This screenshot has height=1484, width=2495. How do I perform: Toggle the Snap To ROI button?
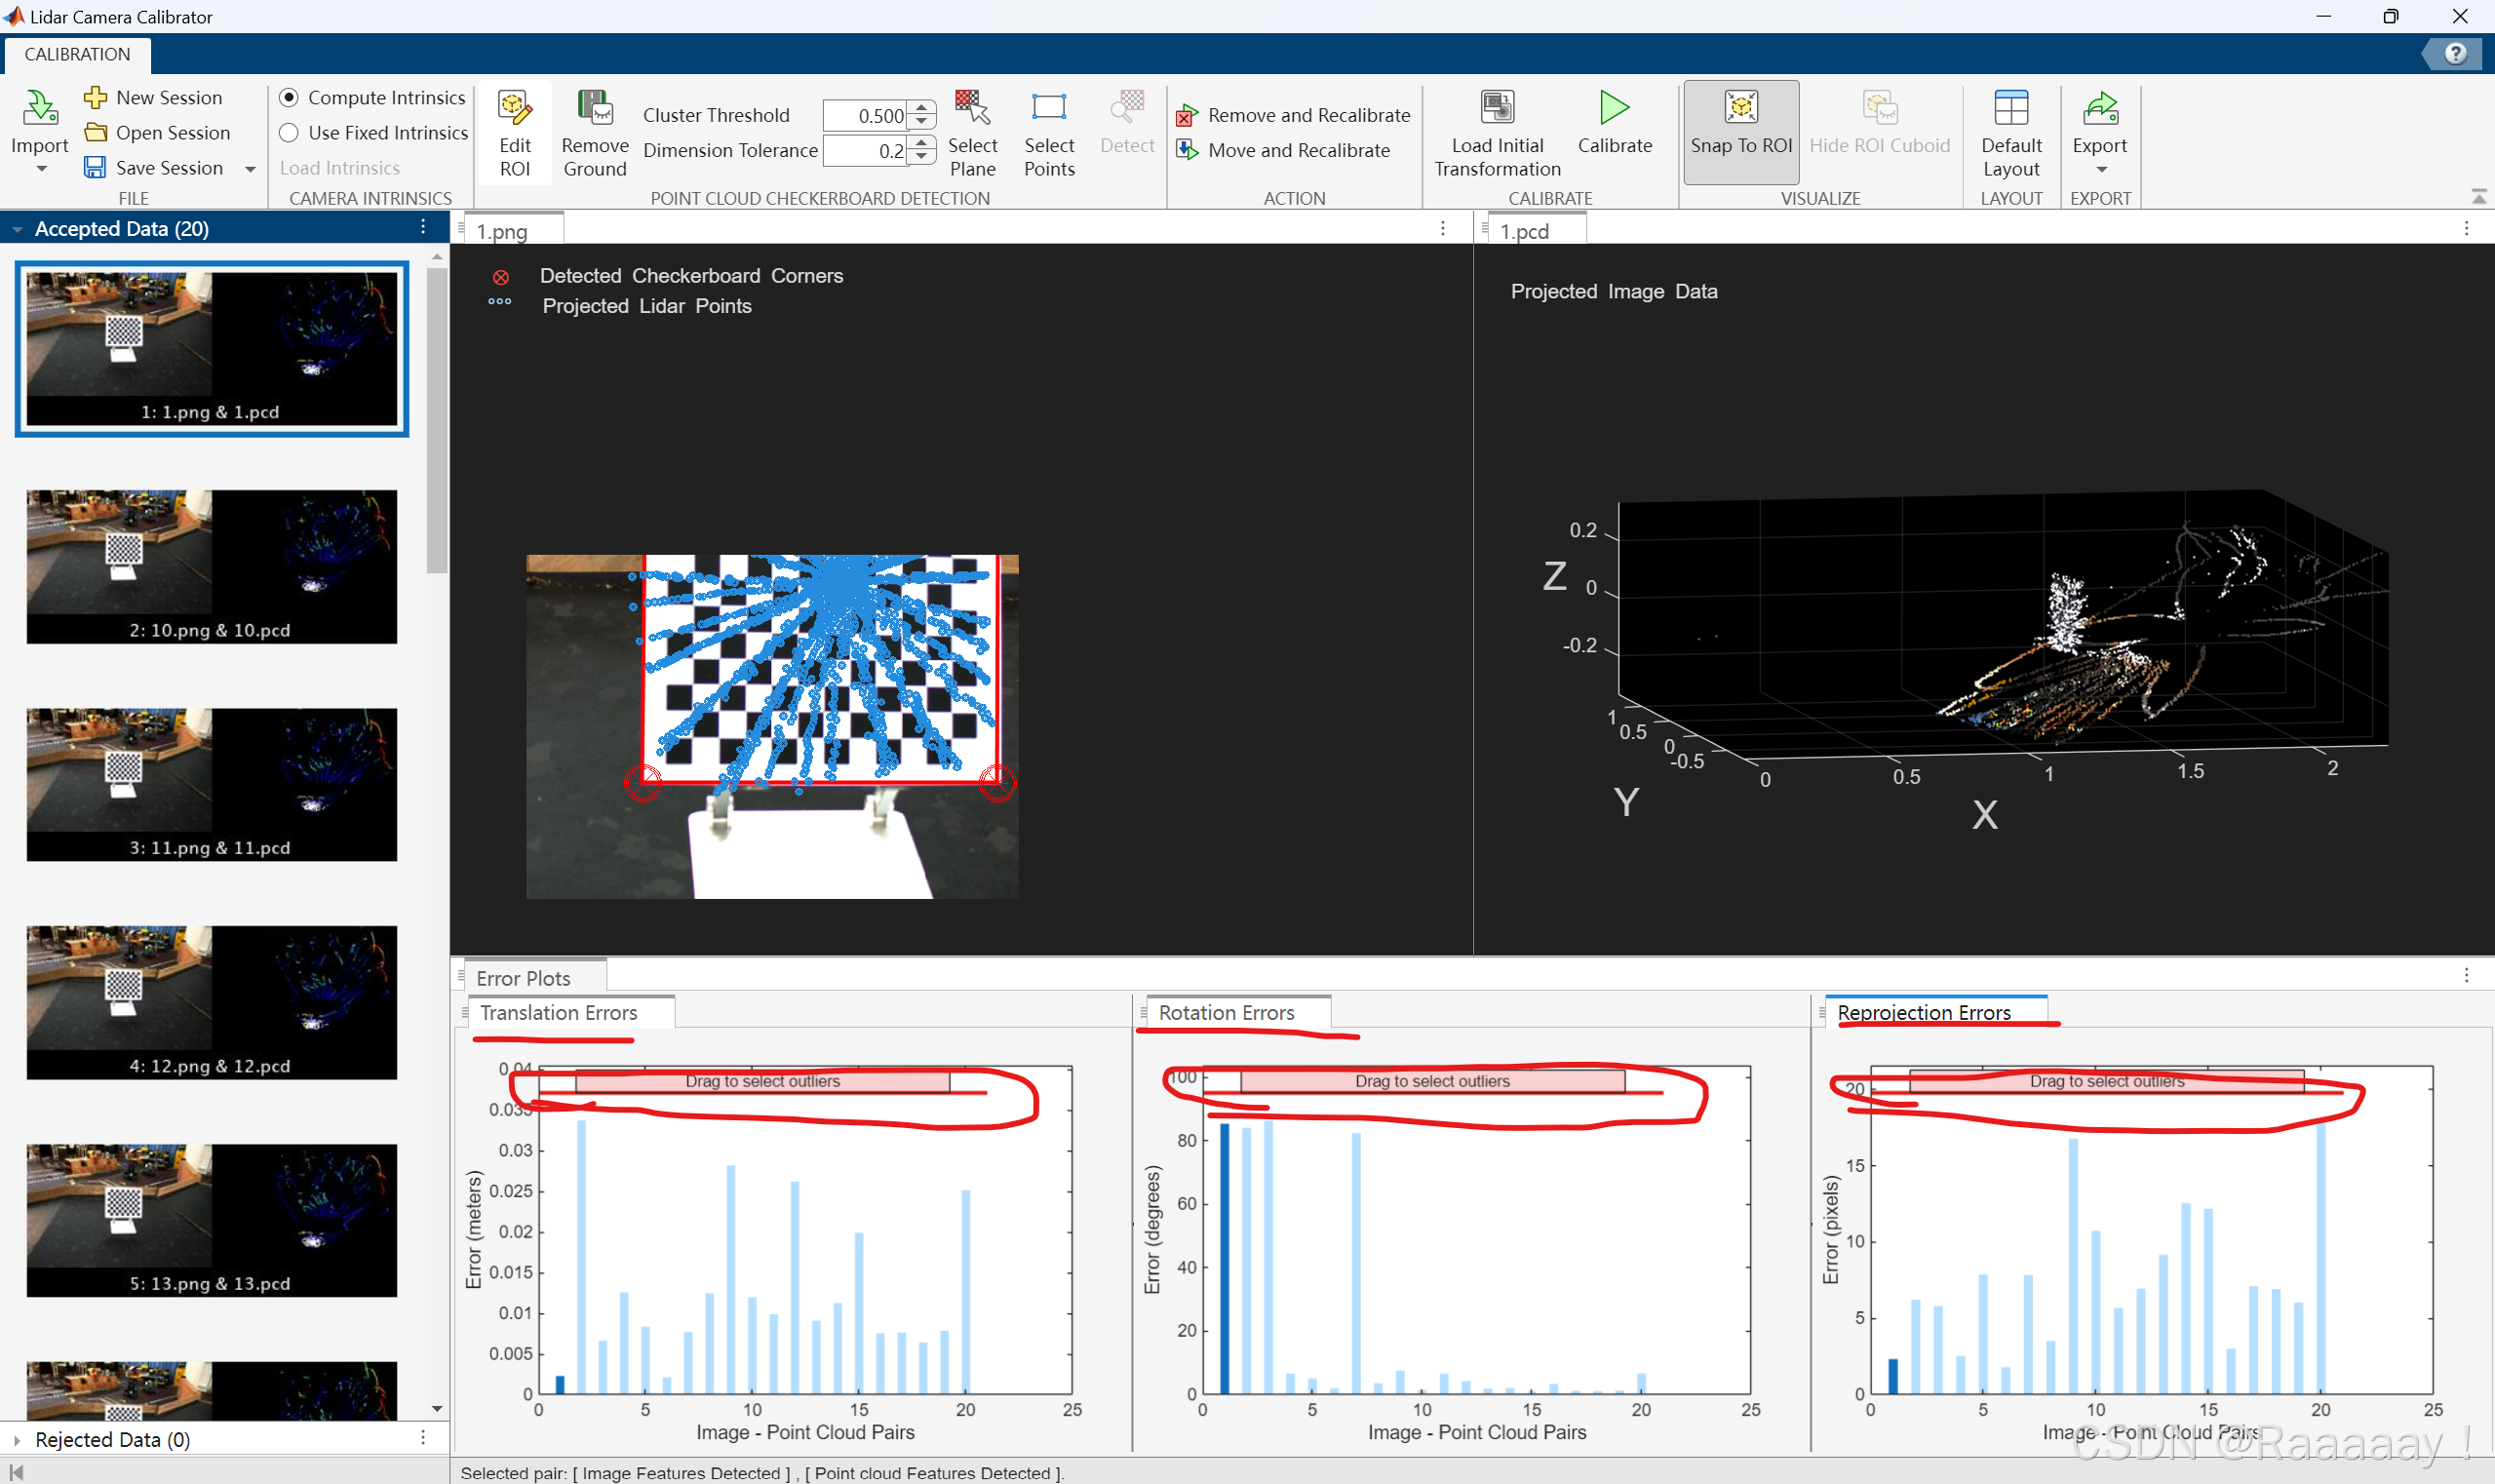pos(1740,131)
